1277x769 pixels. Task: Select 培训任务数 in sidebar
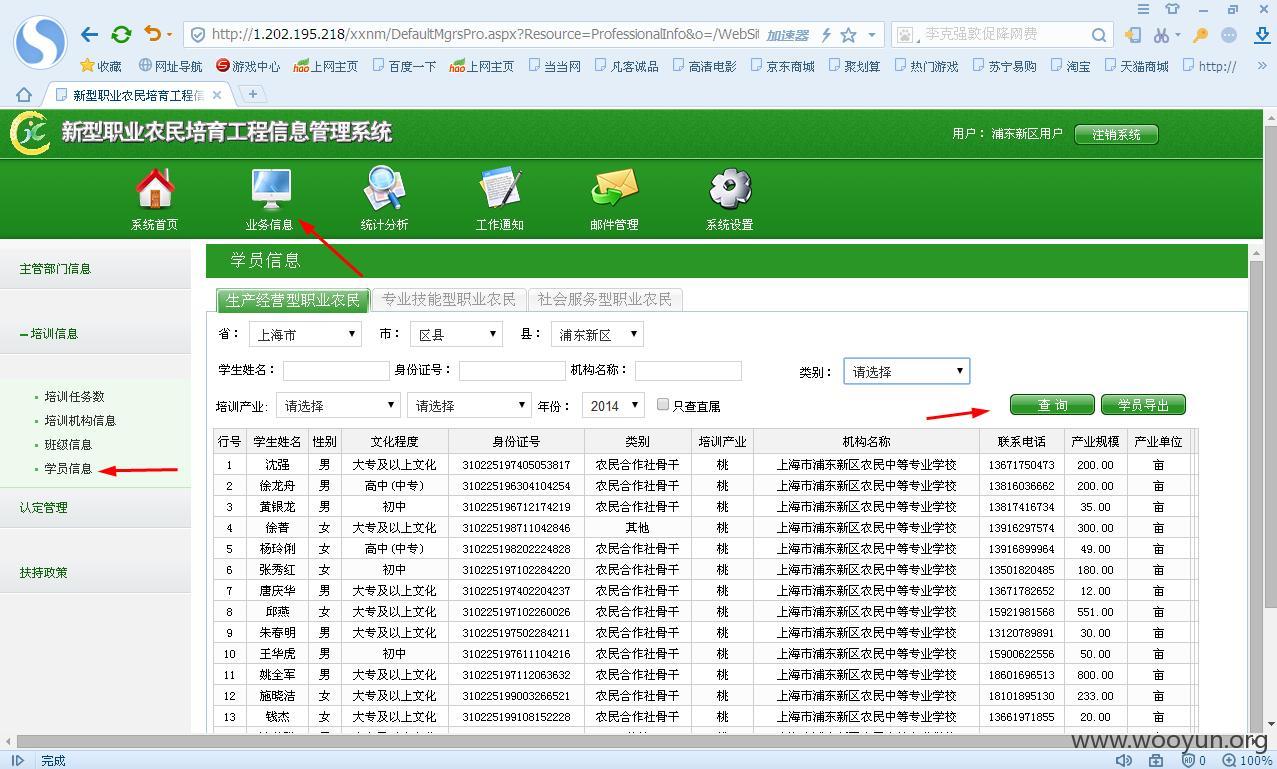[x=74, y=397]
